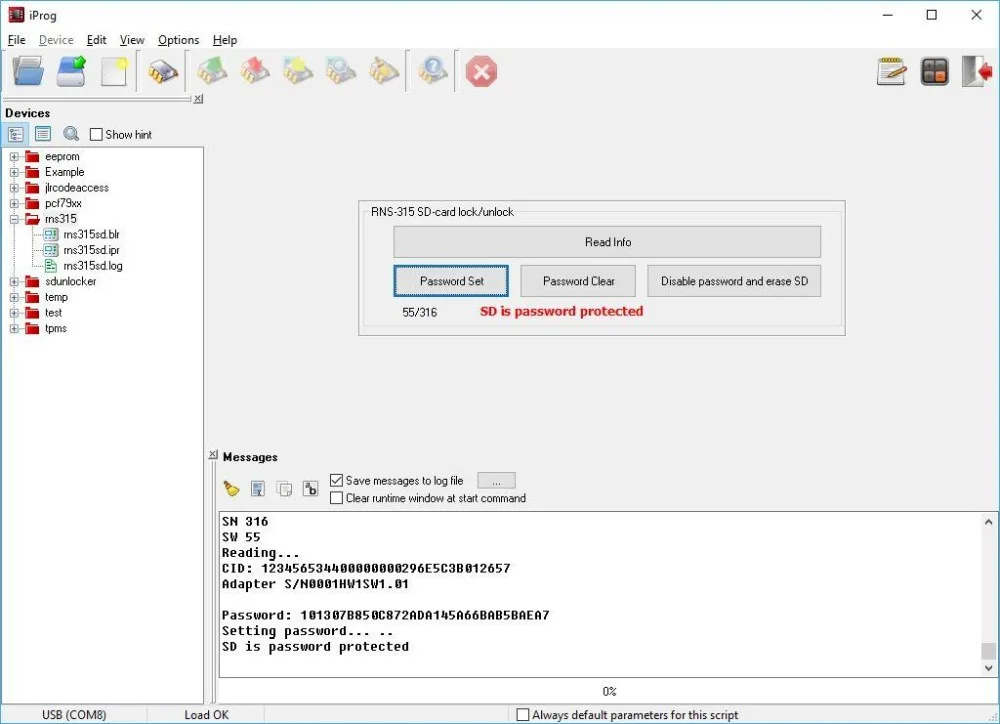Uncheck Save messages to log file
1000x724 pixels.
click(336, 480)
